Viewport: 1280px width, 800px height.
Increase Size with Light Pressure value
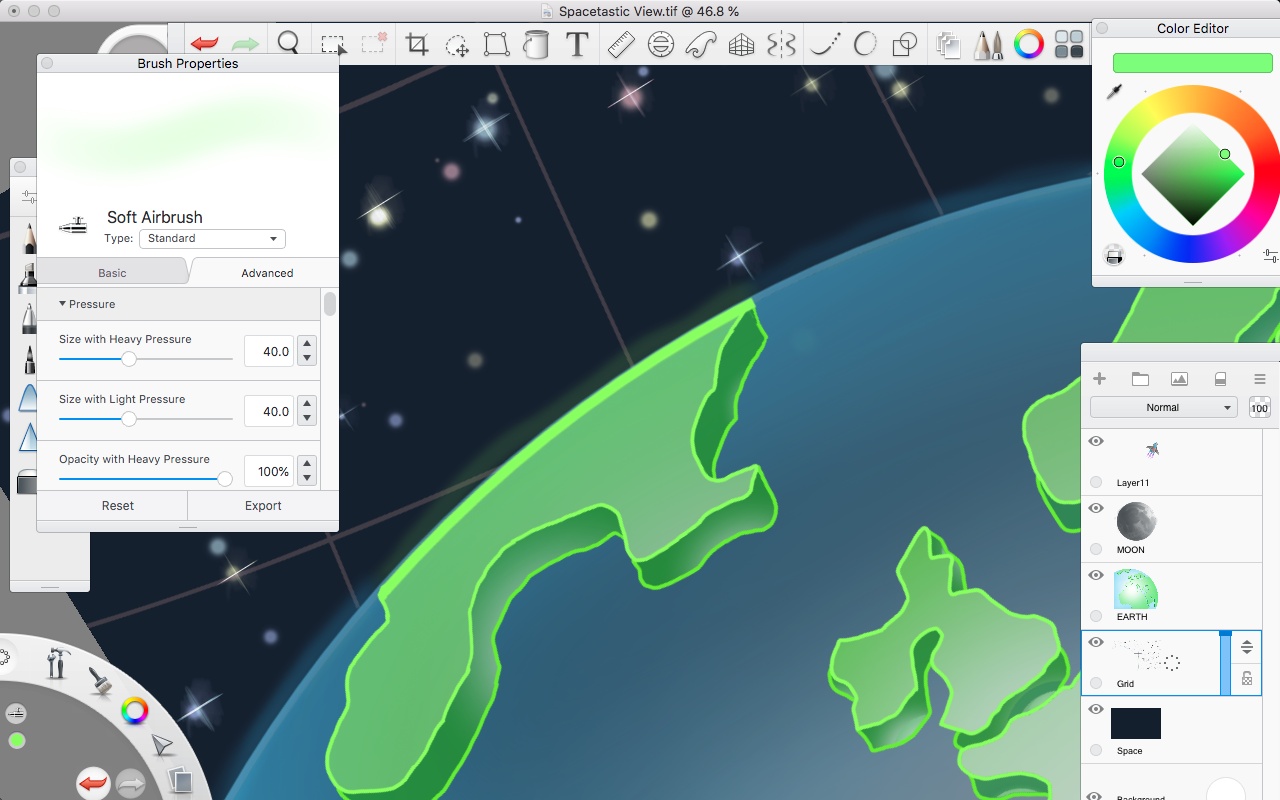(308, 404)
